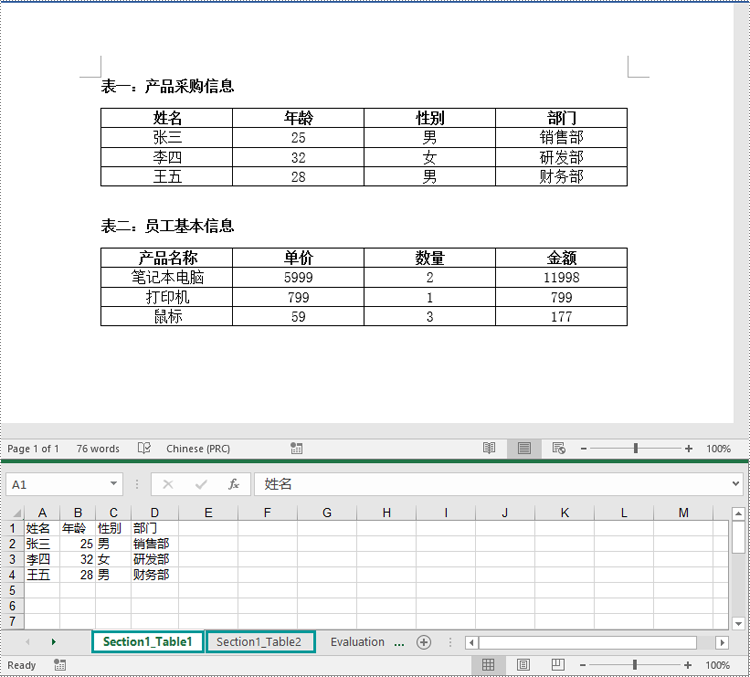Click Word zoom level 100%
750x677 pixels.
click(718, 449)
